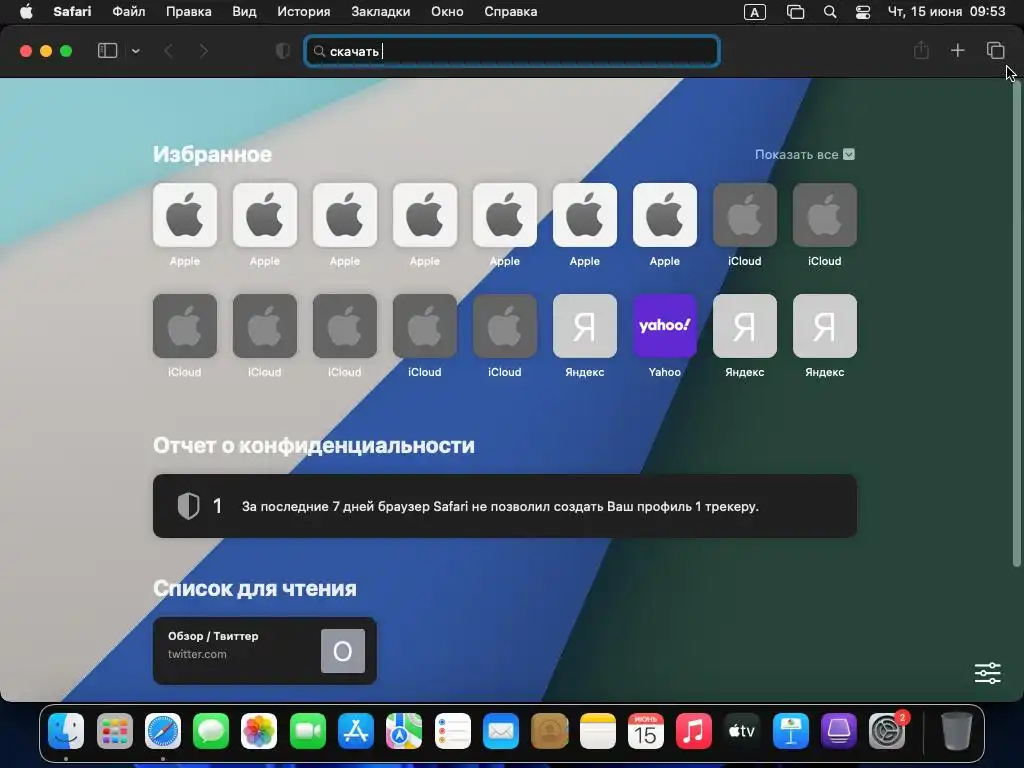This screenshot has width=1024, height=768.
Task: Open the Обзор / Твиттер reading list item
Action: (264, 651)
